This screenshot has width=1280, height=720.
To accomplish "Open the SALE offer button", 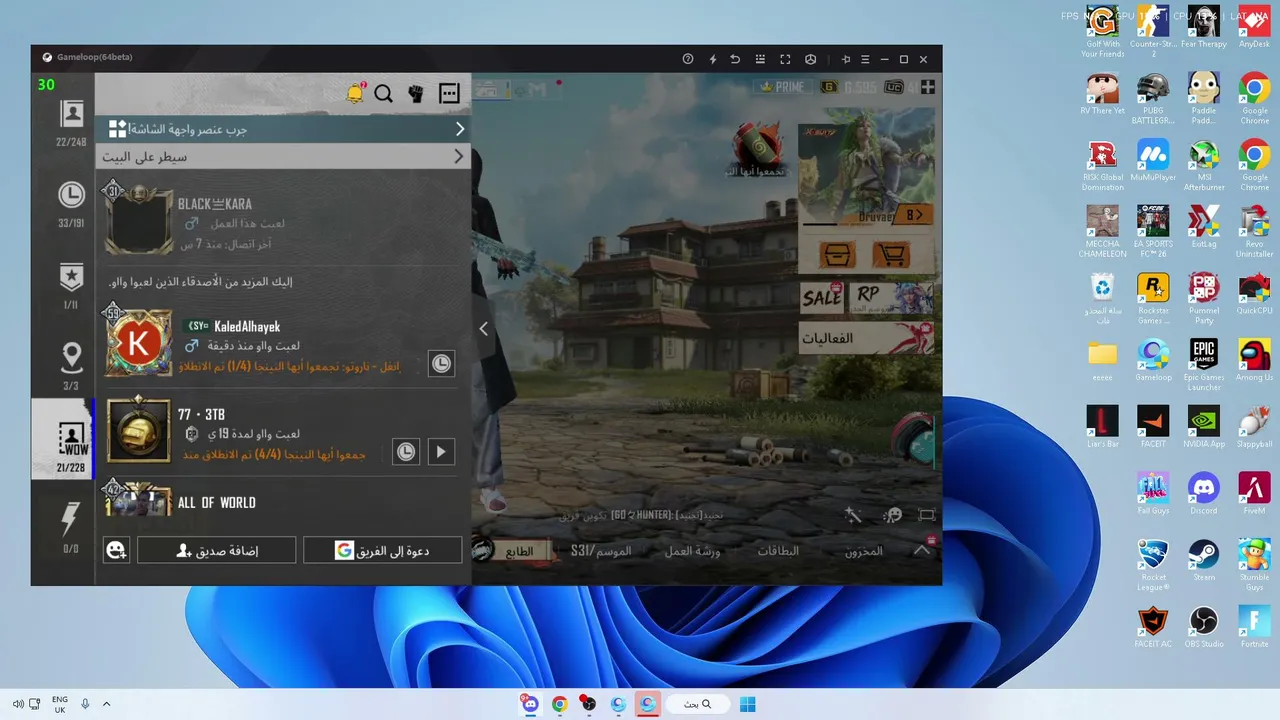I will (822, 298).
